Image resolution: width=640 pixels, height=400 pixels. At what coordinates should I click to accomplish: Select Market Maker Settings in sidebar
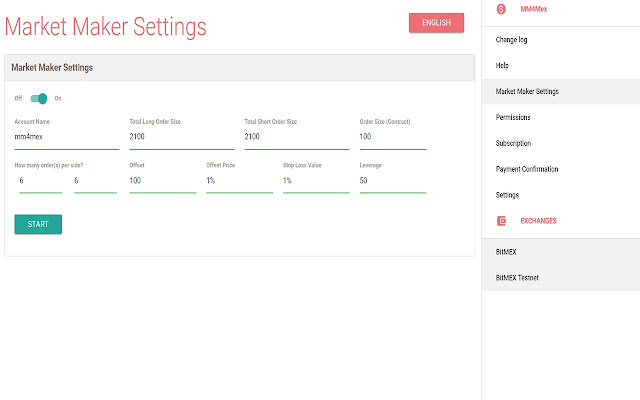561,91
